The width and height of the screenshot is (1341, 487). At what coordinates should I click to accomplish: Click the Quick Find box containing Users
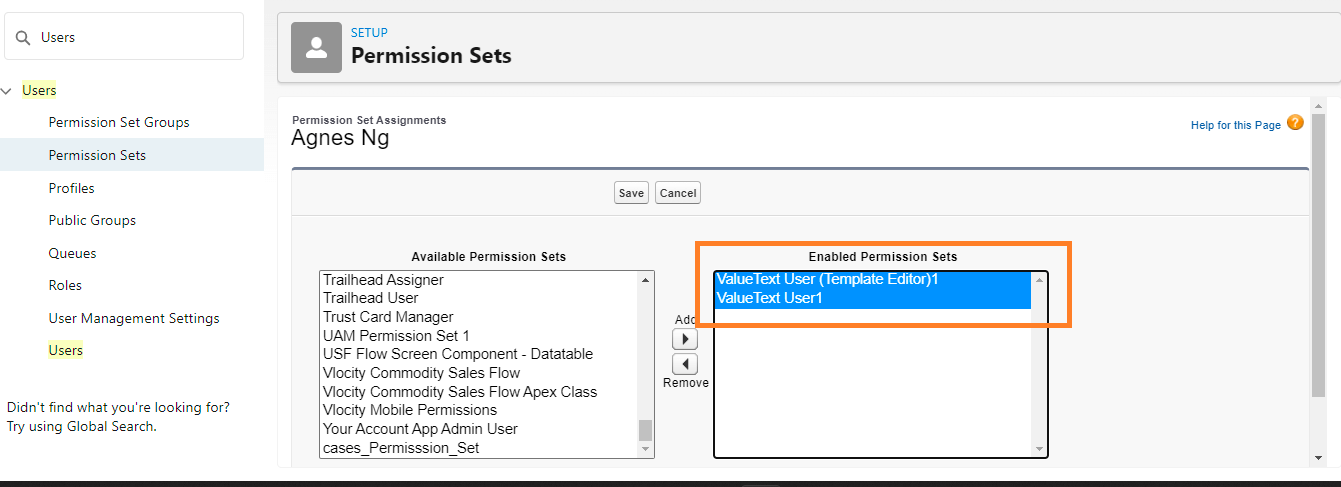pyautogui.click(x=124, y=36)
